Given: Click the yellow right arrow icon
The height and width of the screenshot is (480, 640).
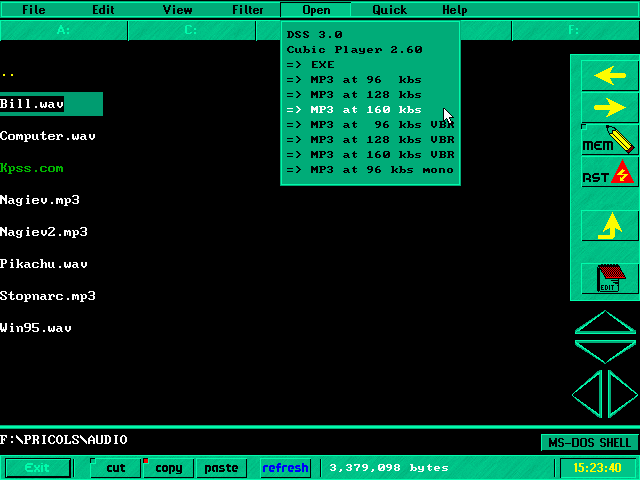Looking at the screenshot, I should point(609,107).
